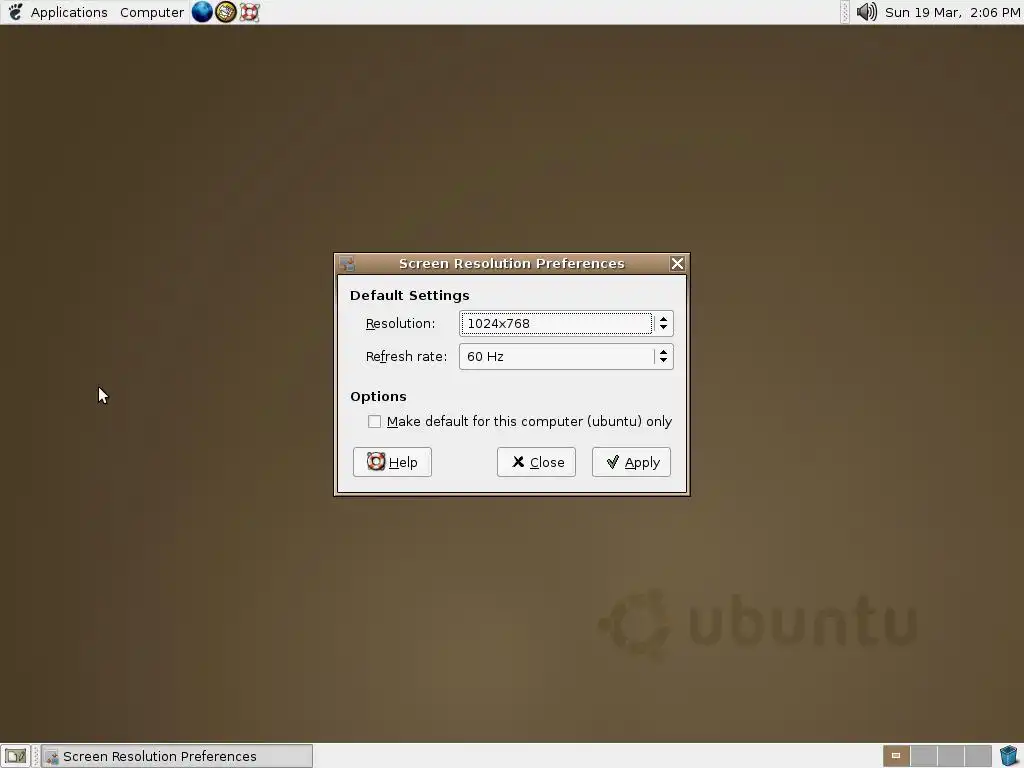This screenshot has height=768, width=1024.
Task: Close the dialog with titlebar X
Action: point(677,264)
